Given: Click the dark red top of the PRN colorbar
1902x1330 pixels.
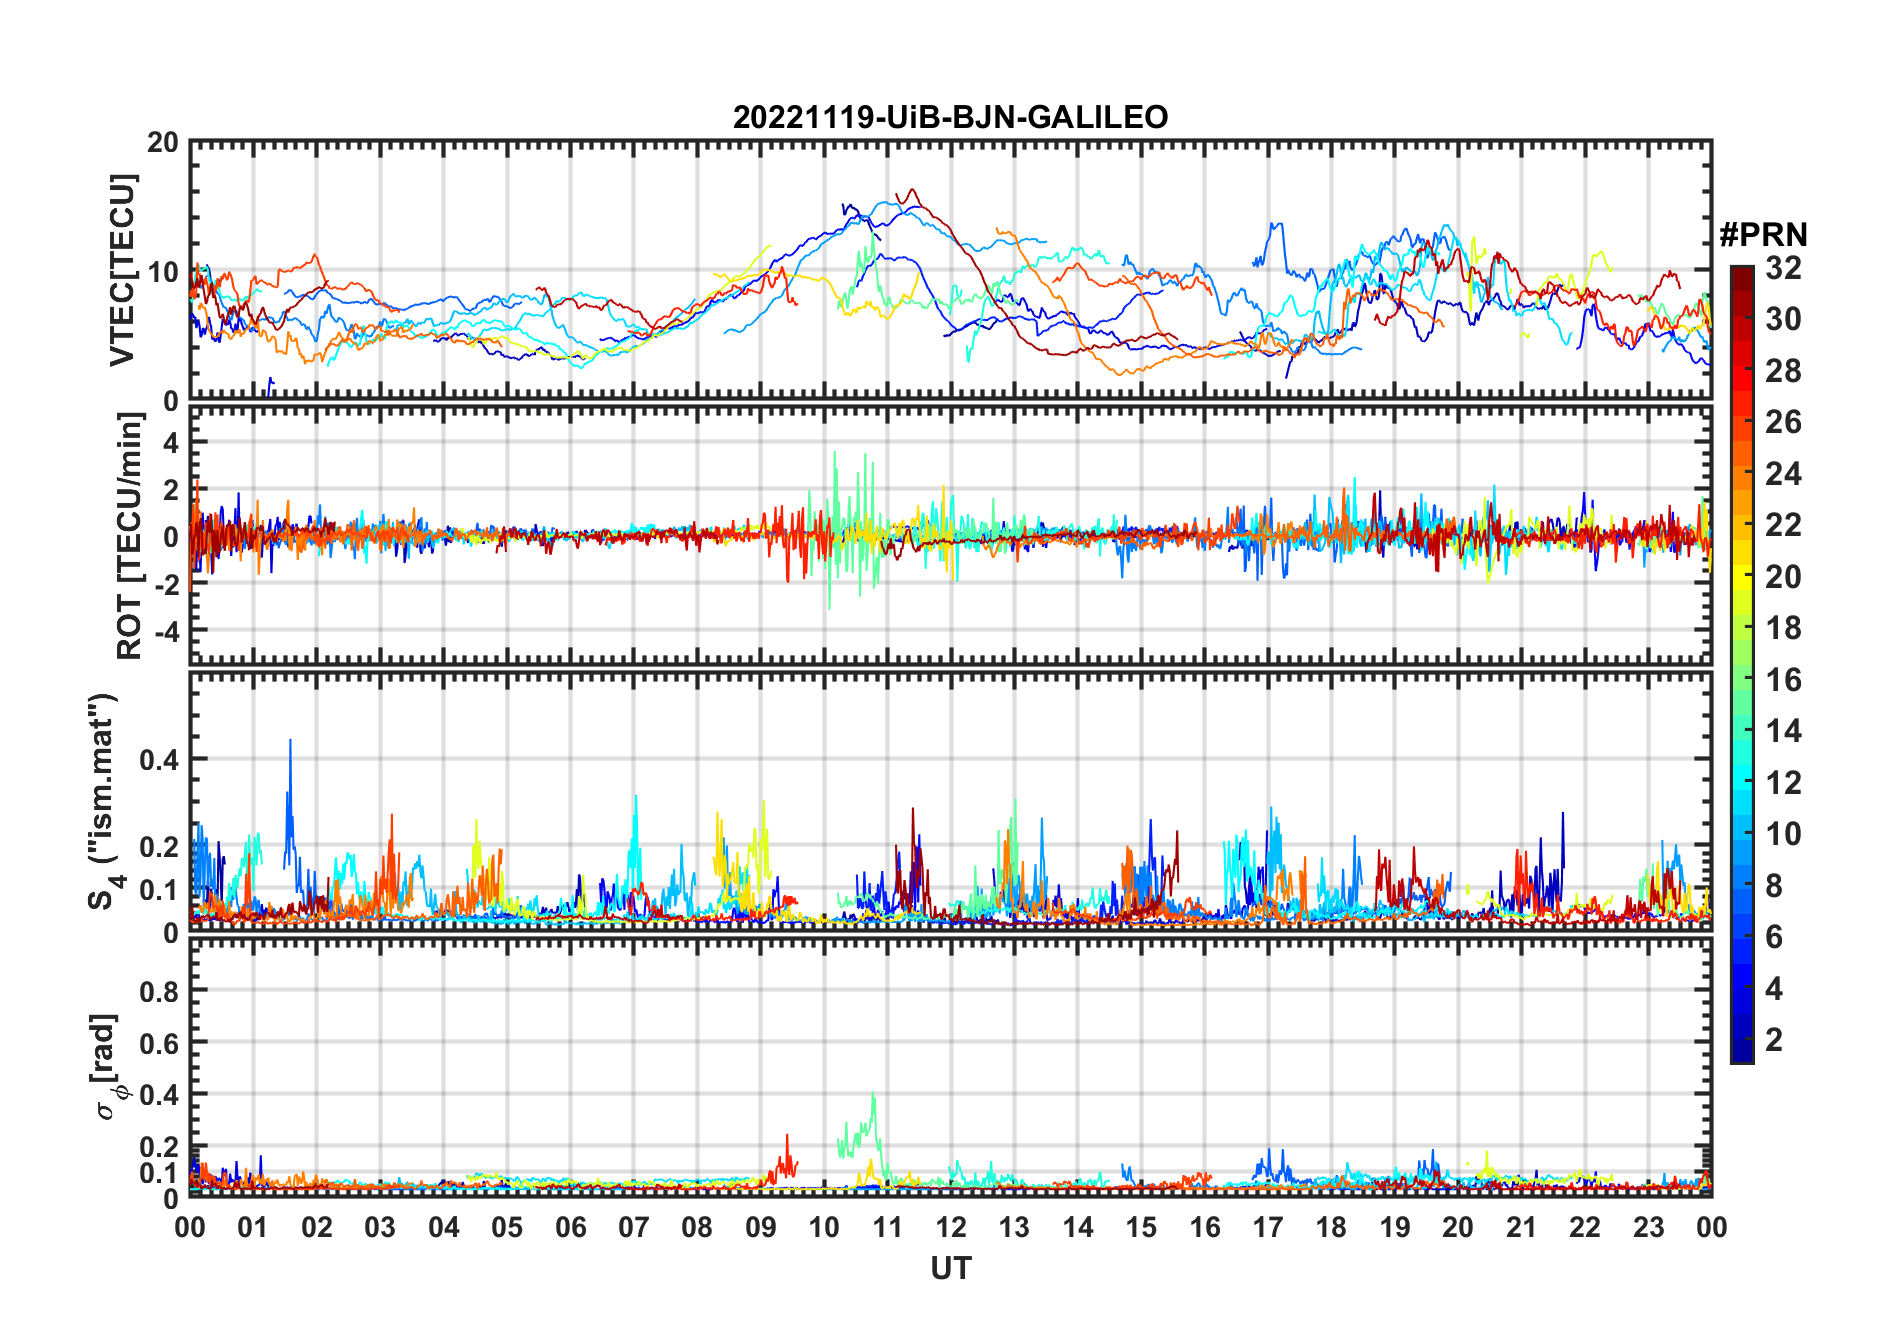Looking at the screenshot, I should coord(1741,276).
